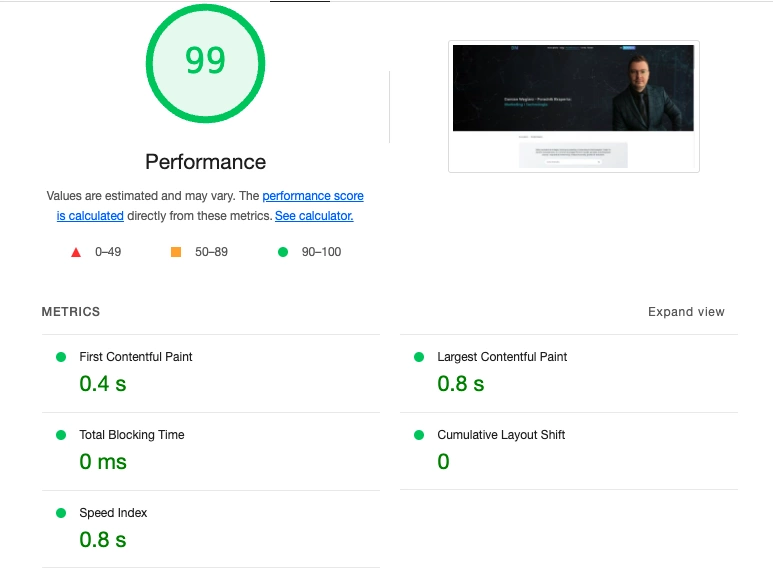This screenshot has height=574, width=773.
Task: Expand the Total Blocking Time metric label
Action: pyautogui.click(x=132, y=435)
